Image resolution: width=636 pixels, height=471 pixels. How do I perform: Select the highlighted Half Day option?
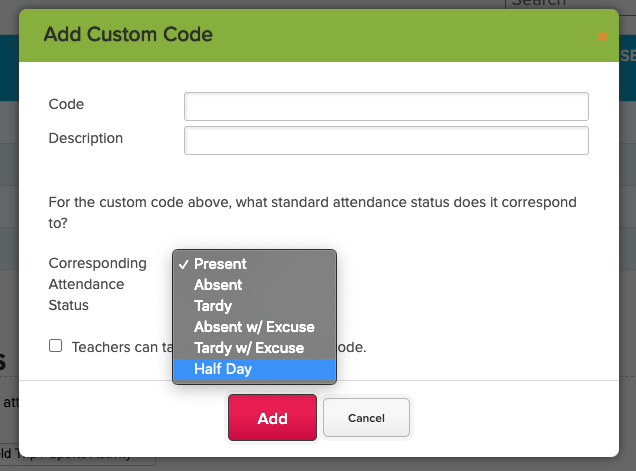coord(223,369)
